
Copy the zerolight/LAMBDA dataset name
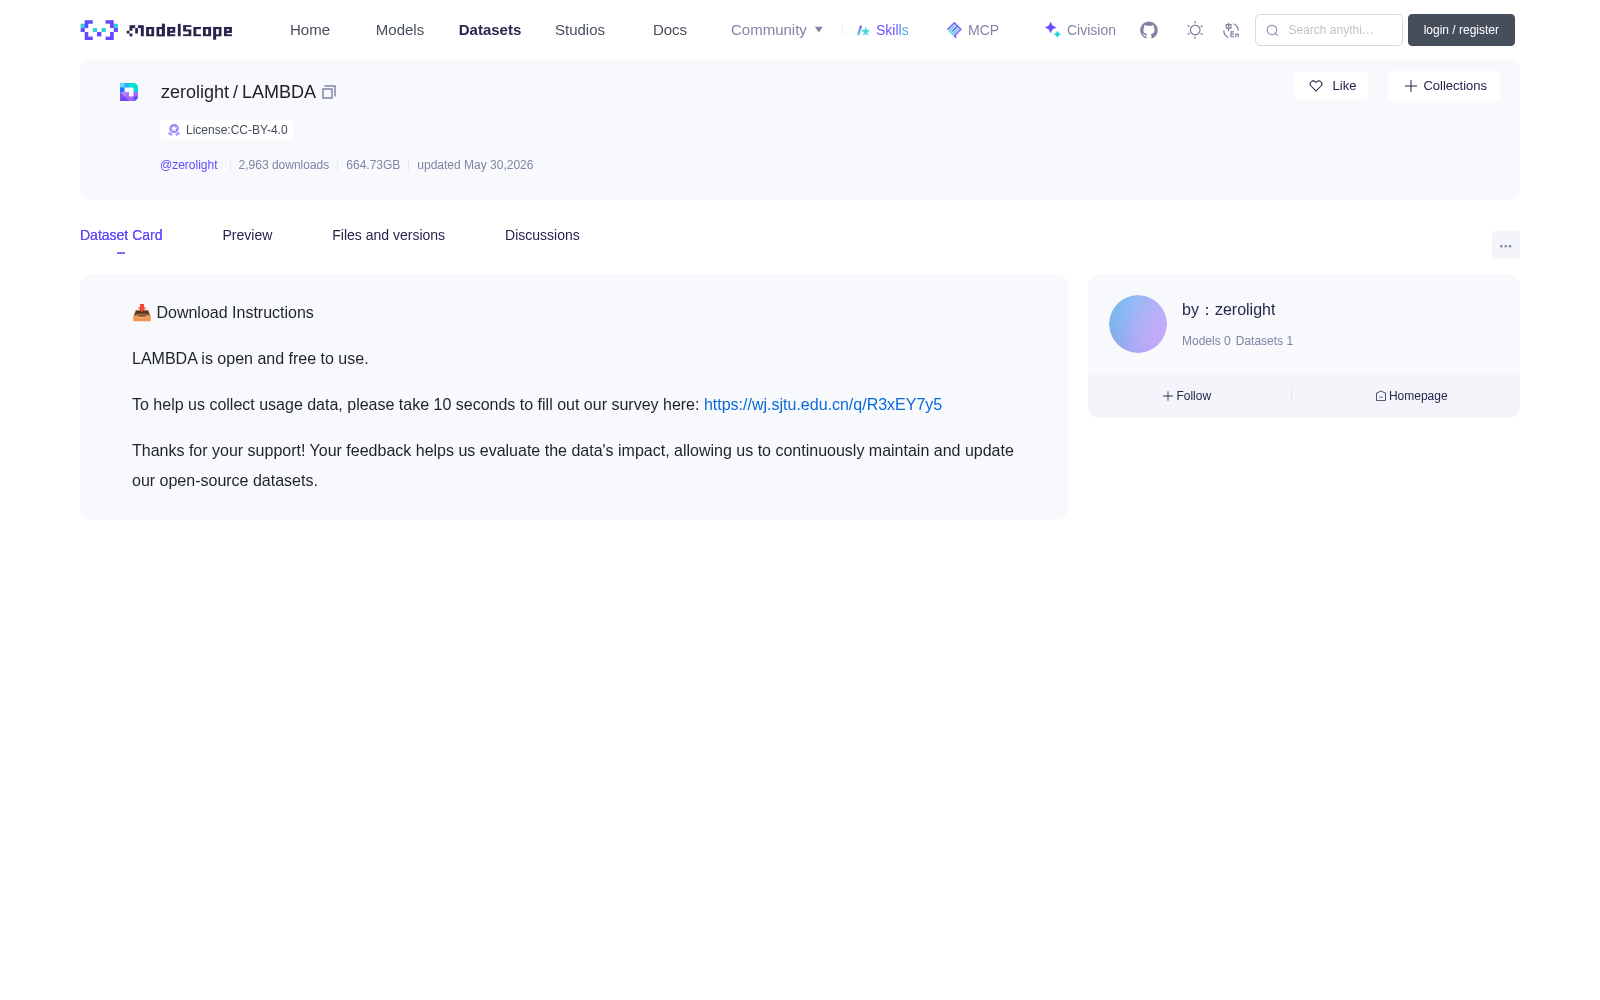click(329, 92)
